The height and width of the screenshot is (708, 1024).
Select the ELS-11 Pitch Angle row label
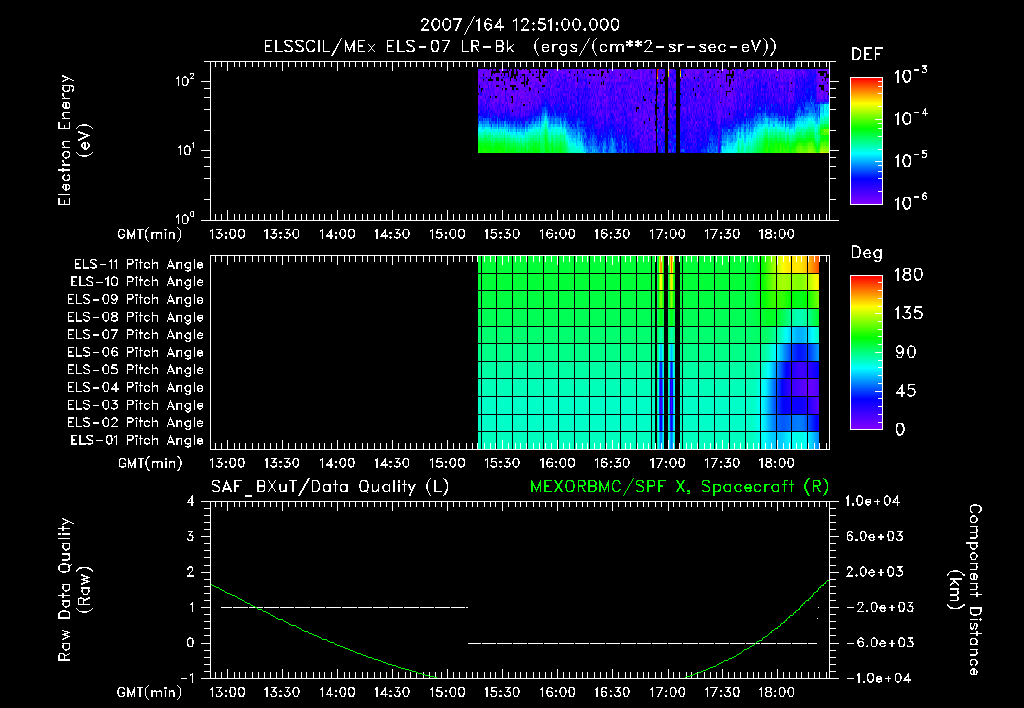(138, 265)
